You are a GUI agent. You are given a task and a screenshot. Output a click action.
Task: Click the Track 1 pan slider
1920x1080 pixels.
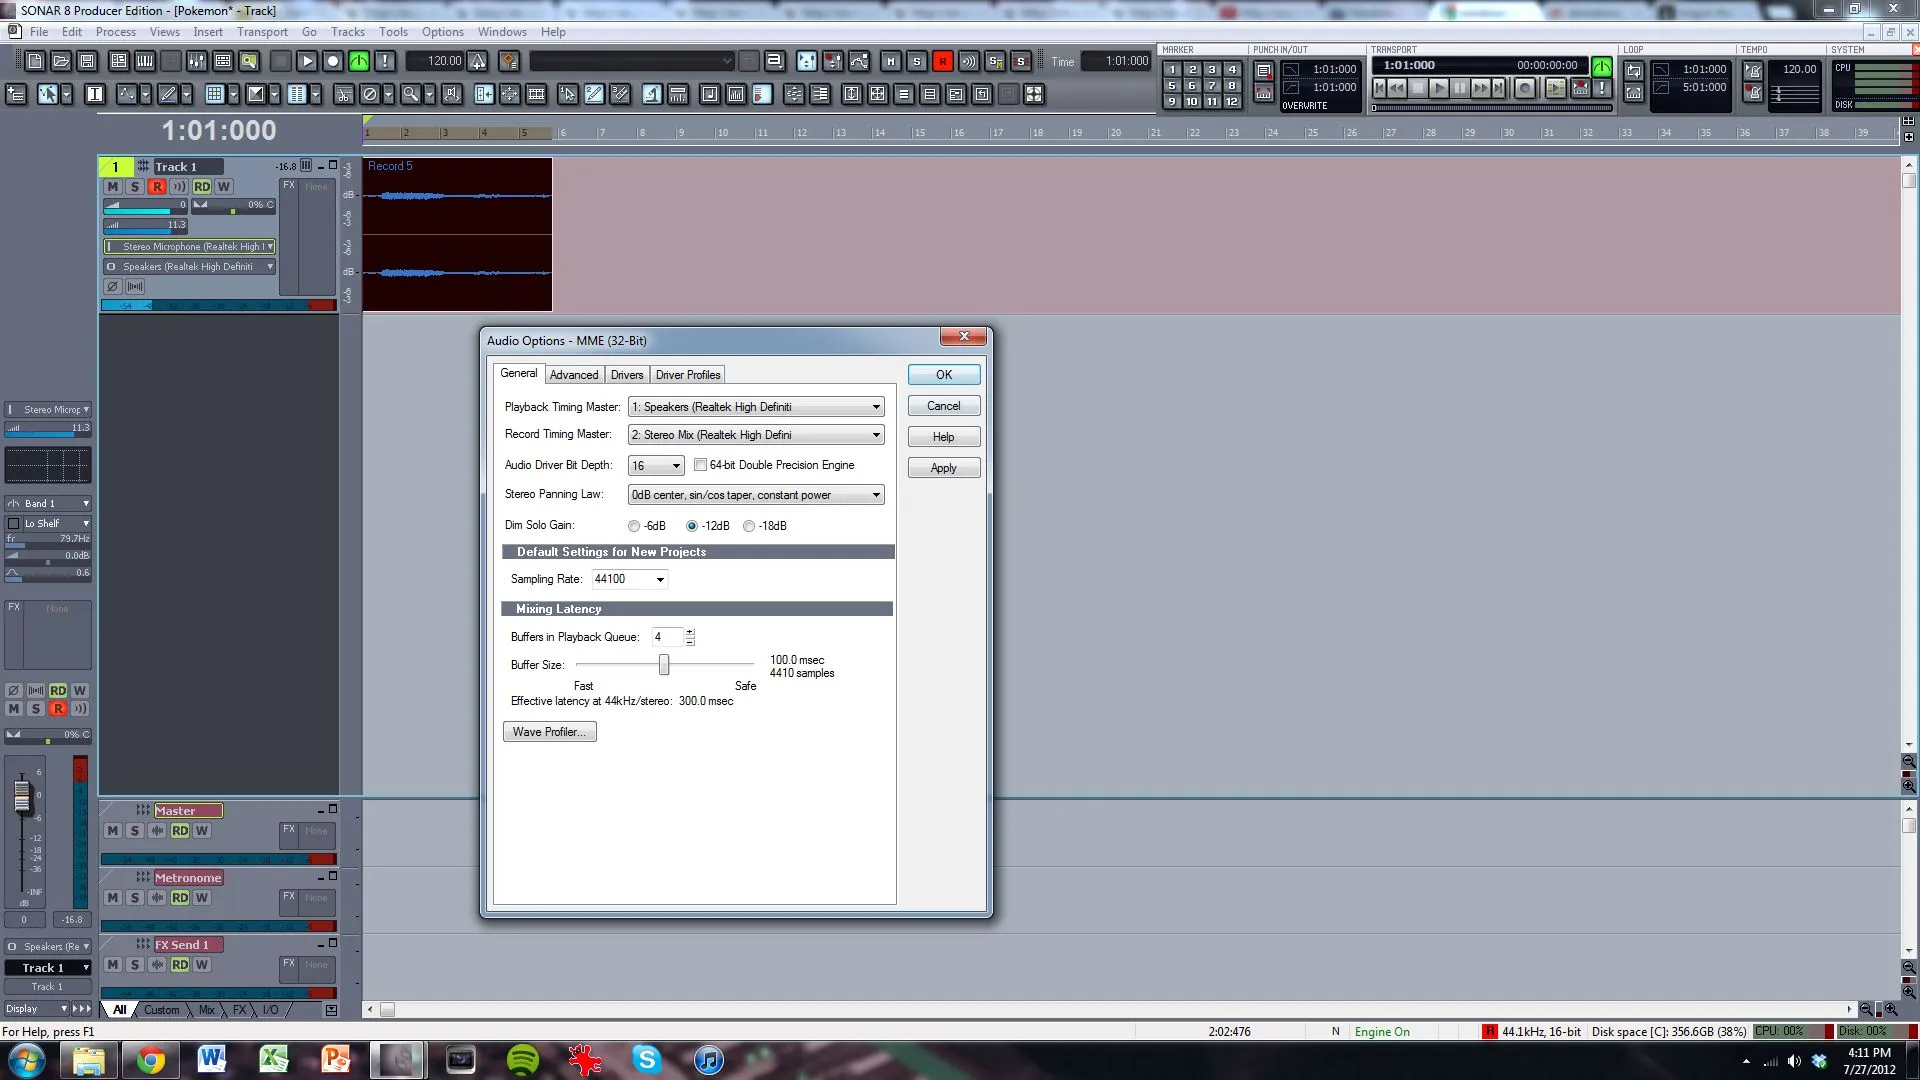point(233,205)
